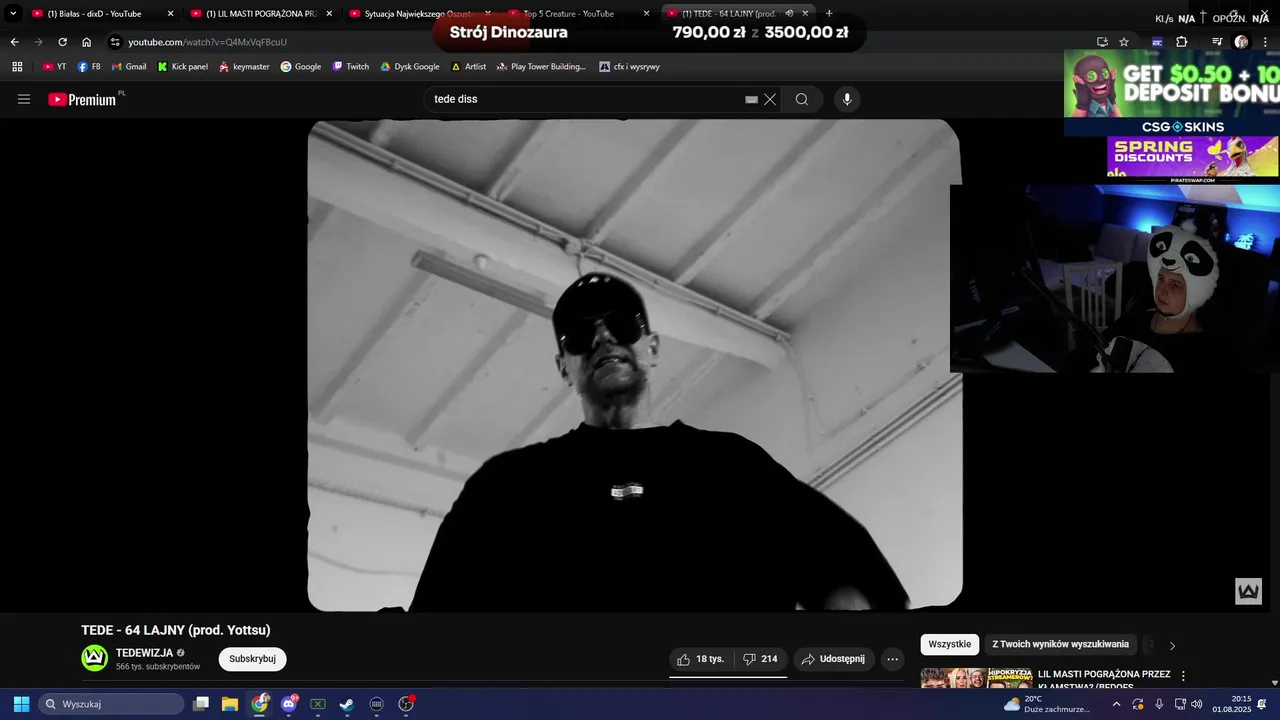The height and width of the screenshot is (720, 1280).
Task: Click the TEDEWIZJA watermark logo on video
Action: tap(1248, 591)
